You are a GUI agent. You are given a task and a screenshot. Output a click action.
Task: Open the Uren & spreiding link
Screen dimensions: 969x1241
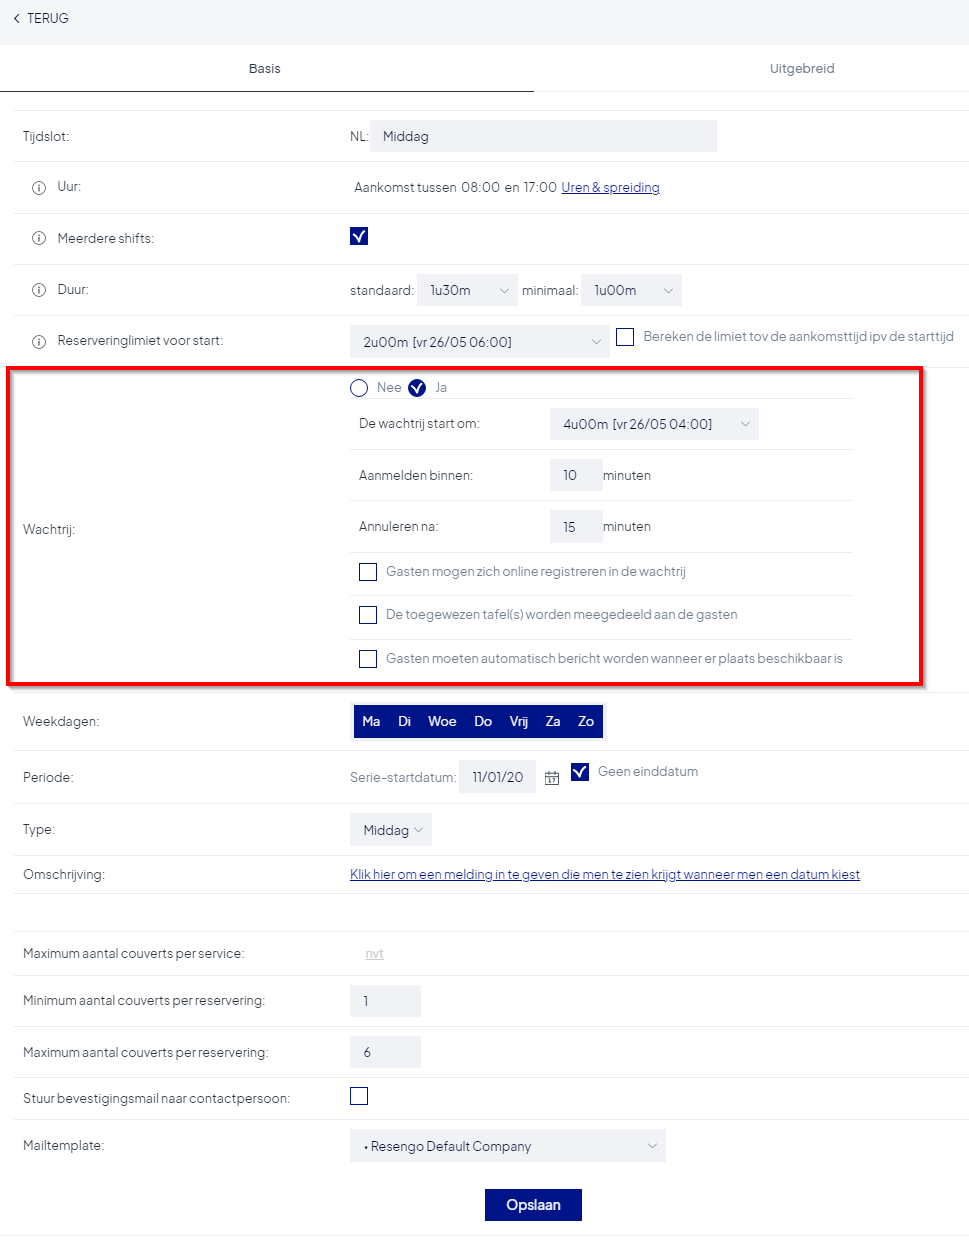tap(610, 187)
